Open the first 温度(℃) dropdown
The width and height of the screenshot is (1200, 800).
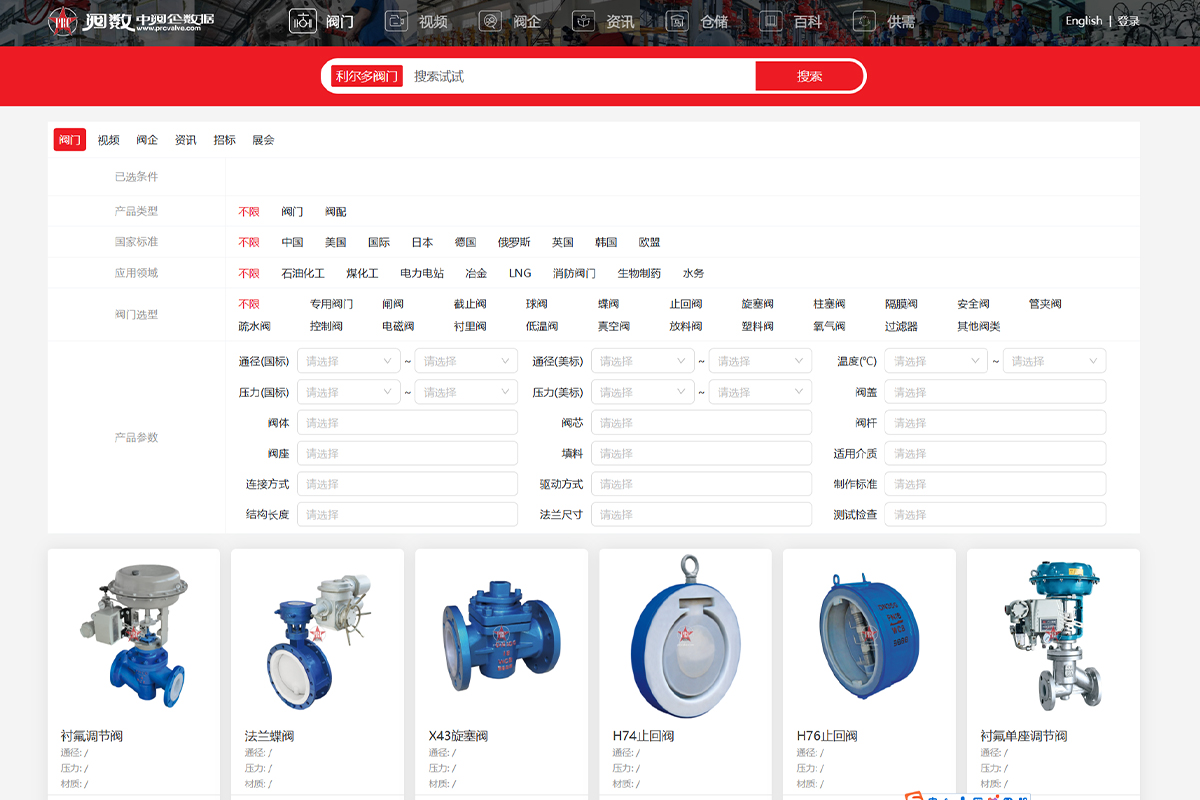coord(935,361)
